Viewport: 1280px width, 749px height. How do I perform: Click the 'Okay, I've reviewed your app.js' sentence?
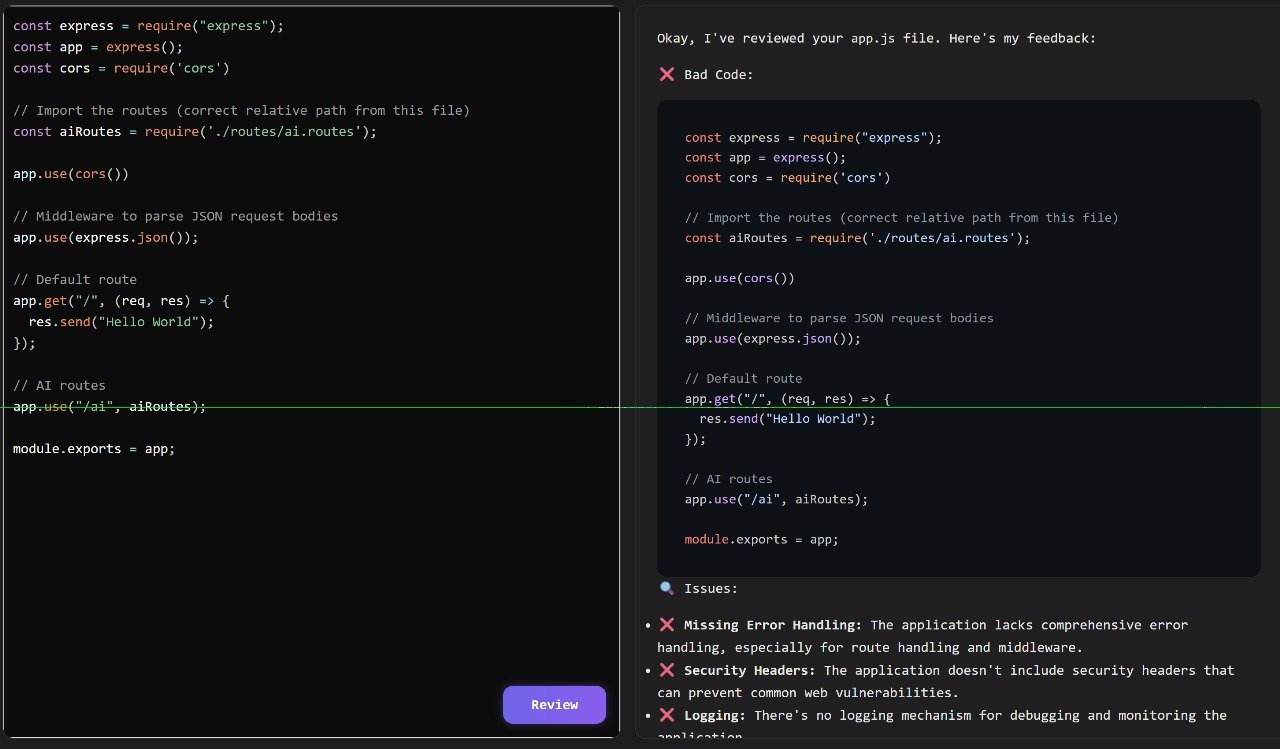coord(877,38)
